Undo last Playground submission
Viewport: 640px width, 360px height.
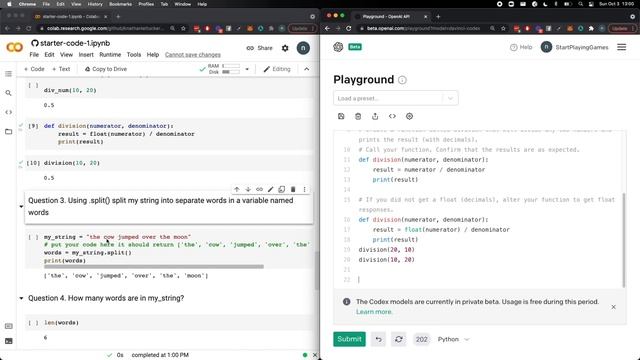point(378,339)
